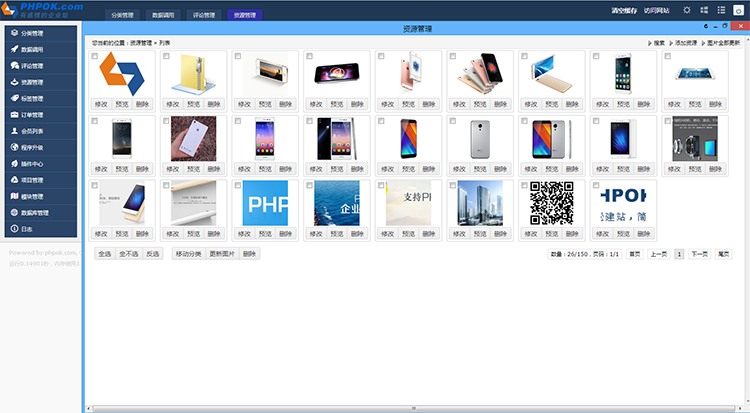Open 数据调用 rocket item in sidebar
The height and width of the screenshot is (413, 750).
coord(41,50)
